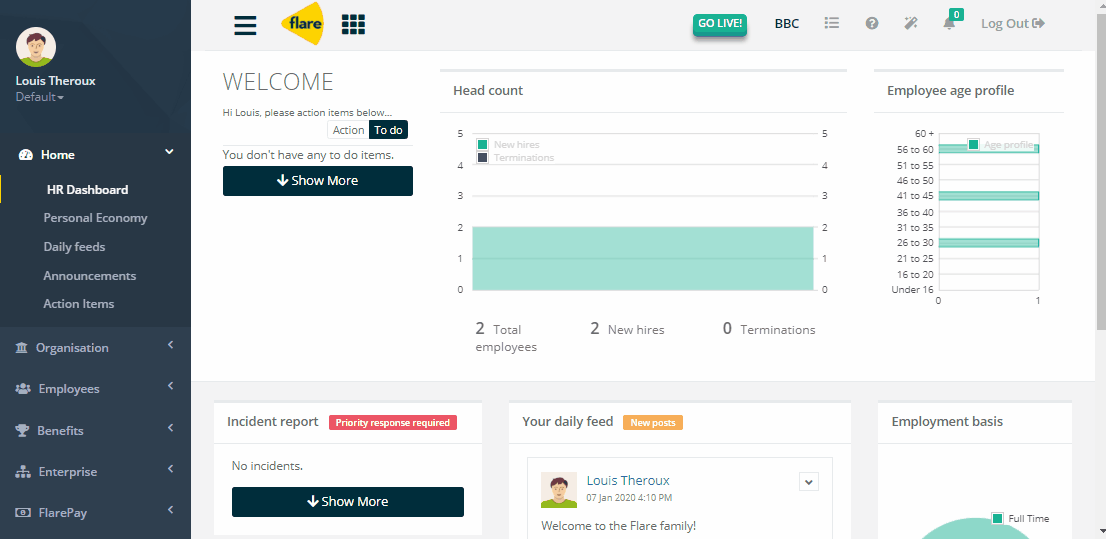Click the Louis Theroux name in sidebar
1106x539 pixels.
[x=56, y=80]
